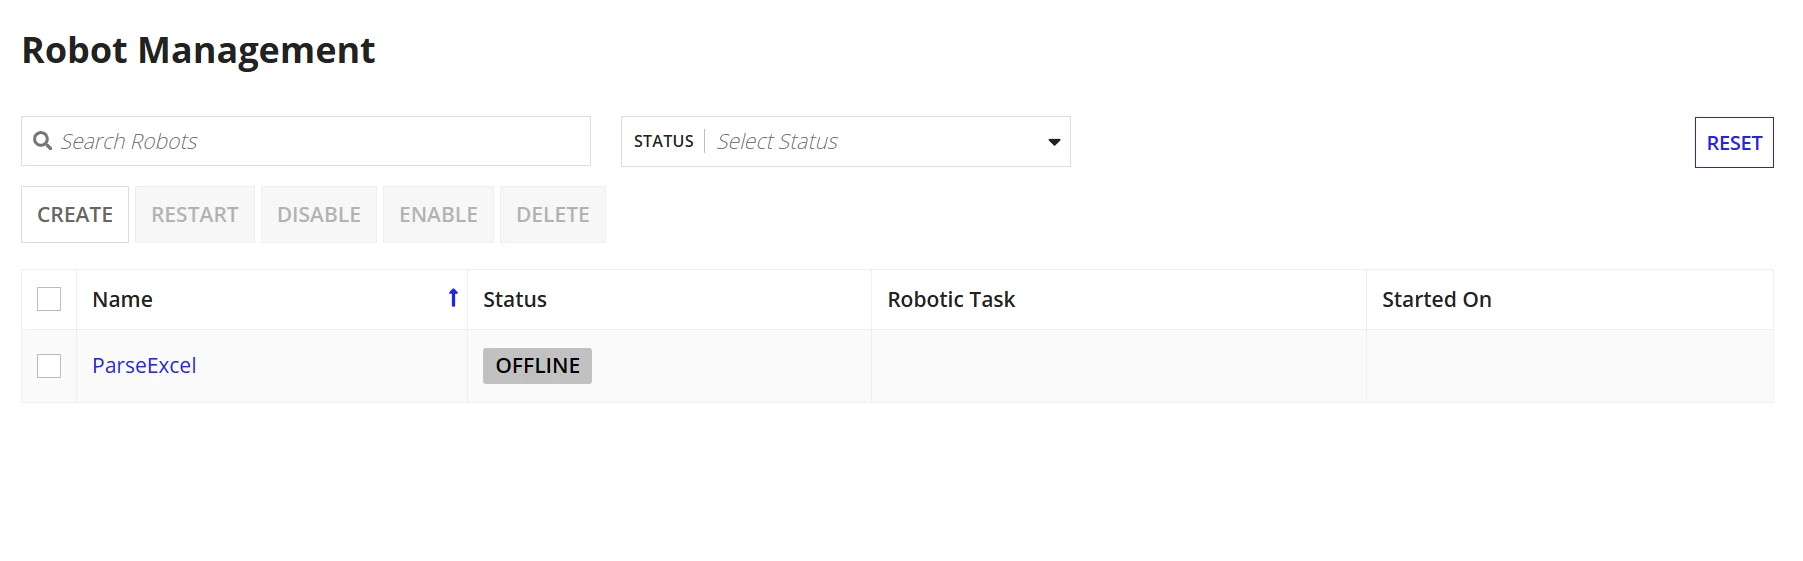Click the Robotic Task column header

[951, 299]
